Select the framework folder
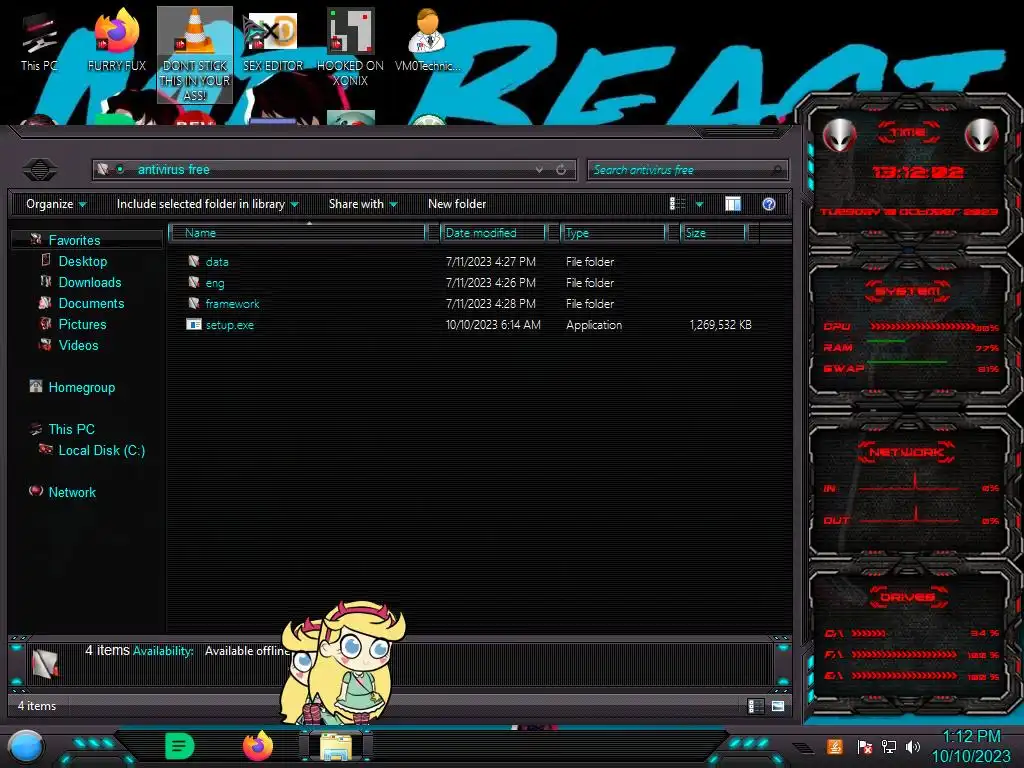 (232, 304)
